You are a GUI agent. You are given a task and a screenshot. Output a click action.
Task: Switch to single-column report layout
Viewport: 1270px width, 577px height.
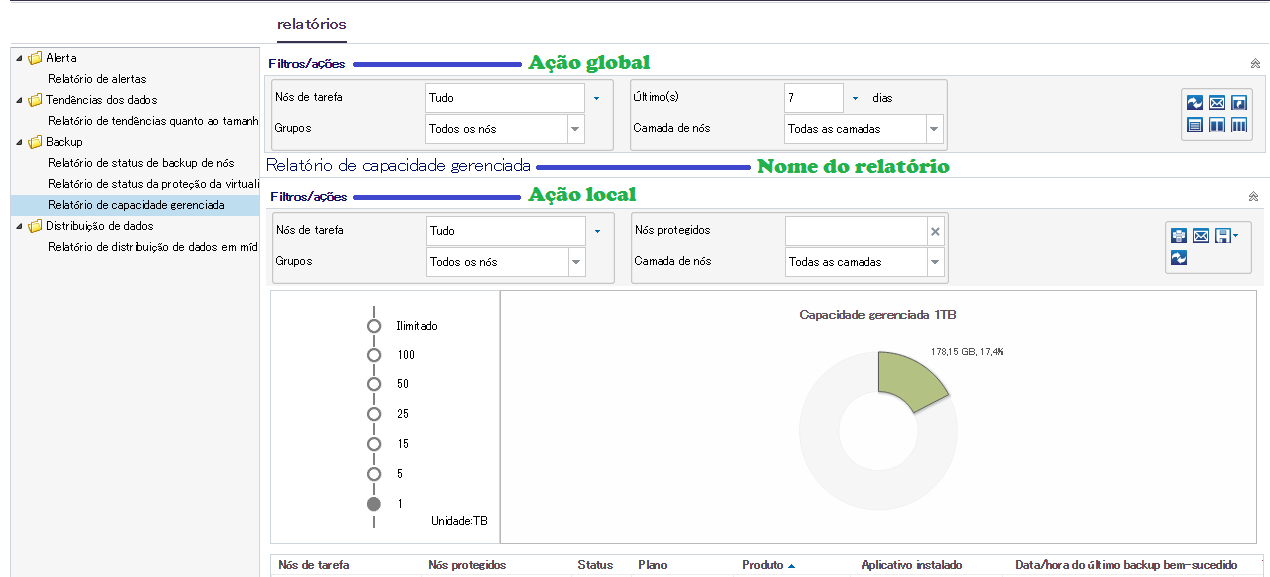tap(1194, 126)
